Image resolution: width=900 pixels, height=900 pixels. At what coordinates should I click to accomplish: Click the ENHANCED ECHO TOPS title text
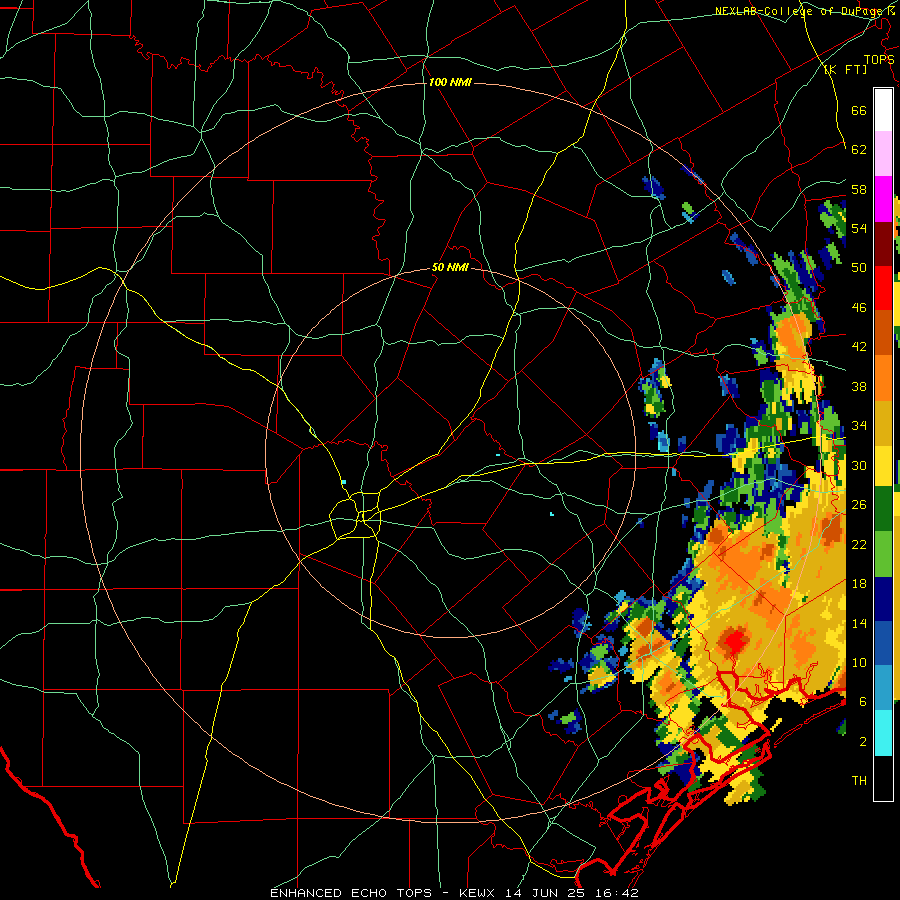coord(351,893)
